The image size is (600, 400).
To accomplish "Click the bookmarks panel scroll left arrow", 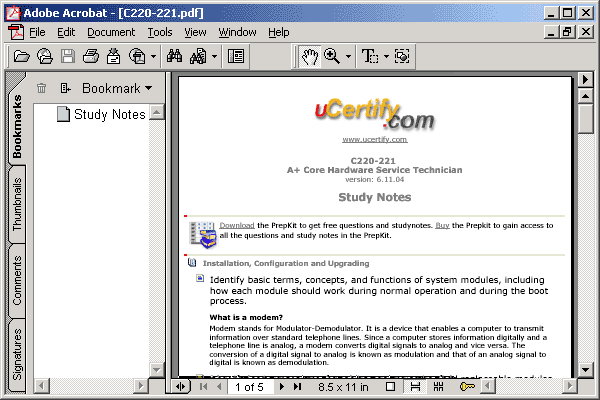I will coord(41,385).
